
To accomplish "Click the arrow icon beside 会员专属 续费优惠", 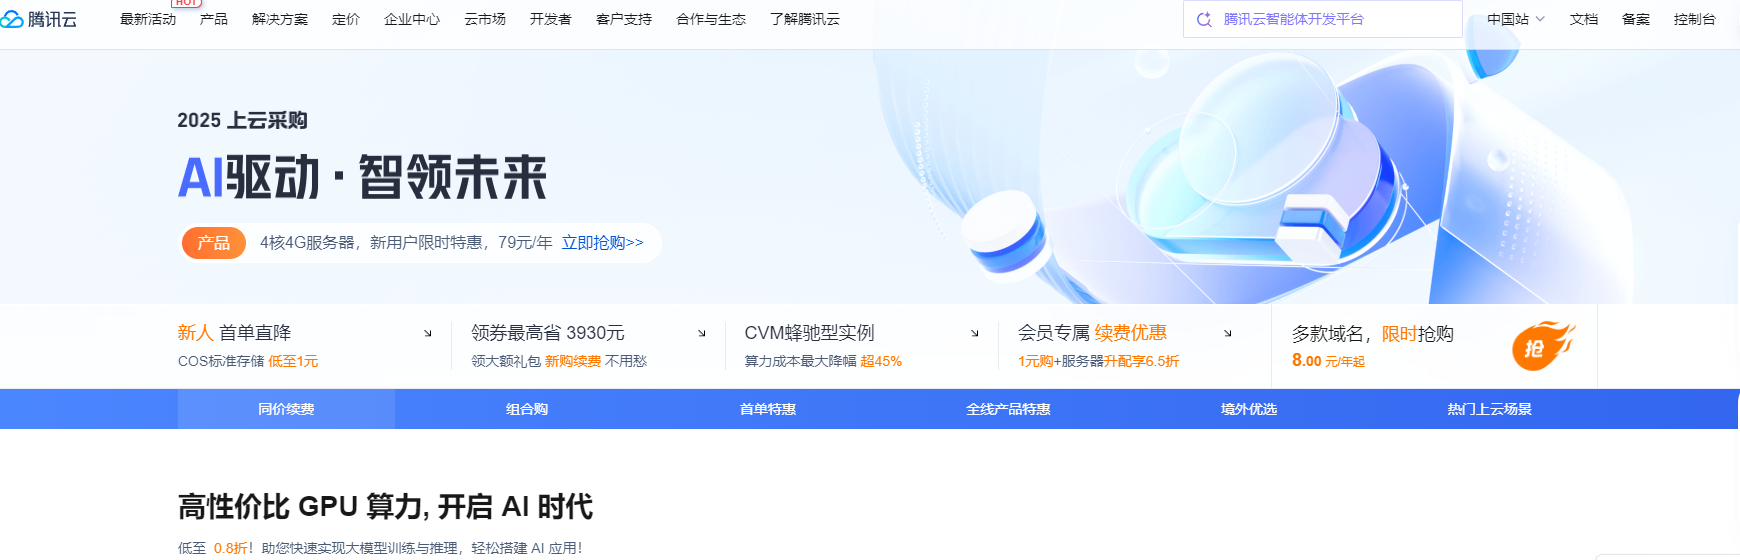I will coord(1228,333).
